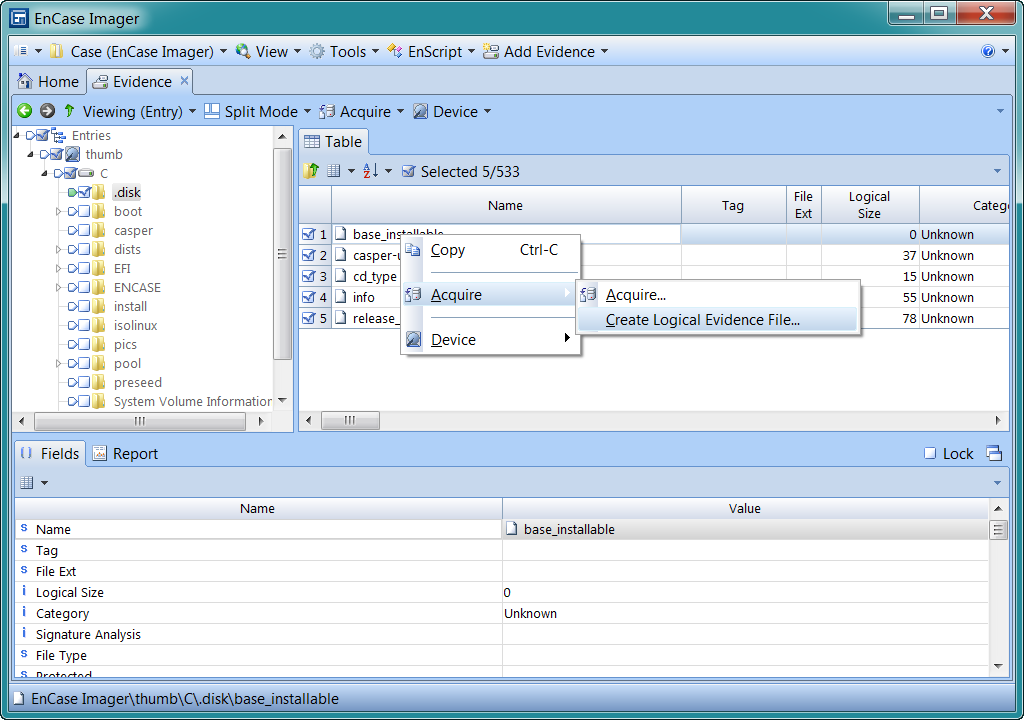The image size is (1024, 720).
Task: Click the EnCase Imager title bar icon
Action: point(20,18)
